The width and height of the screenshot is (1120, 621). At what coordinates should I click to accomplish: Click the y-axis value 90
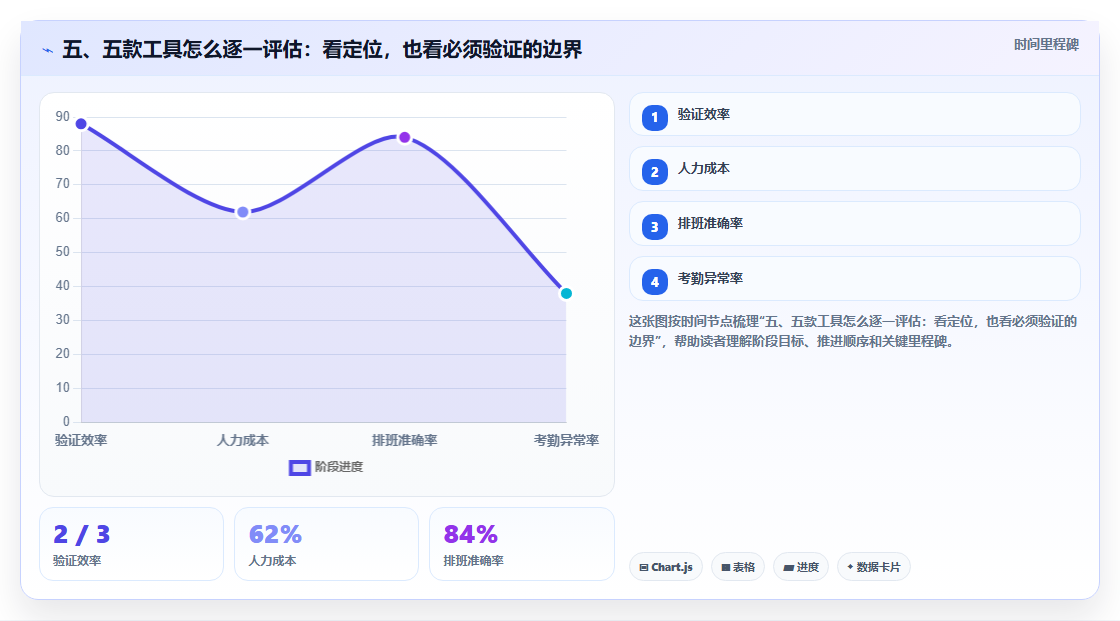[63, 116]
